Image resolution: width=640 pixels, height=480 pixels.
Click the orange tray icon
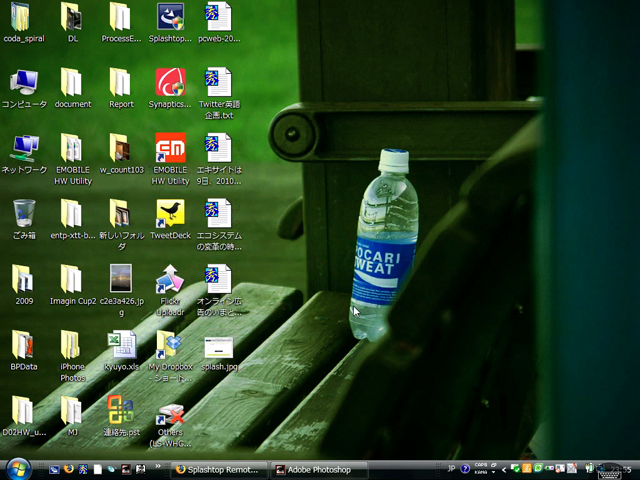point(527,469)
